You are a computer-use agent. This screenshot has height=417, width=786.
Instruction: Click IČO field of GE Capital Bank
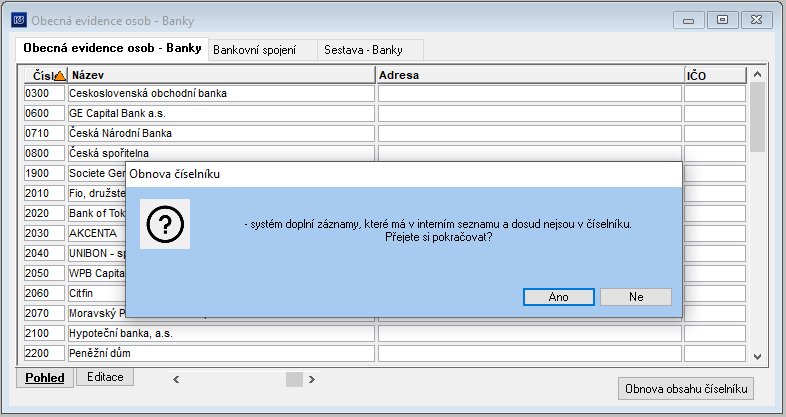[715, 113]
